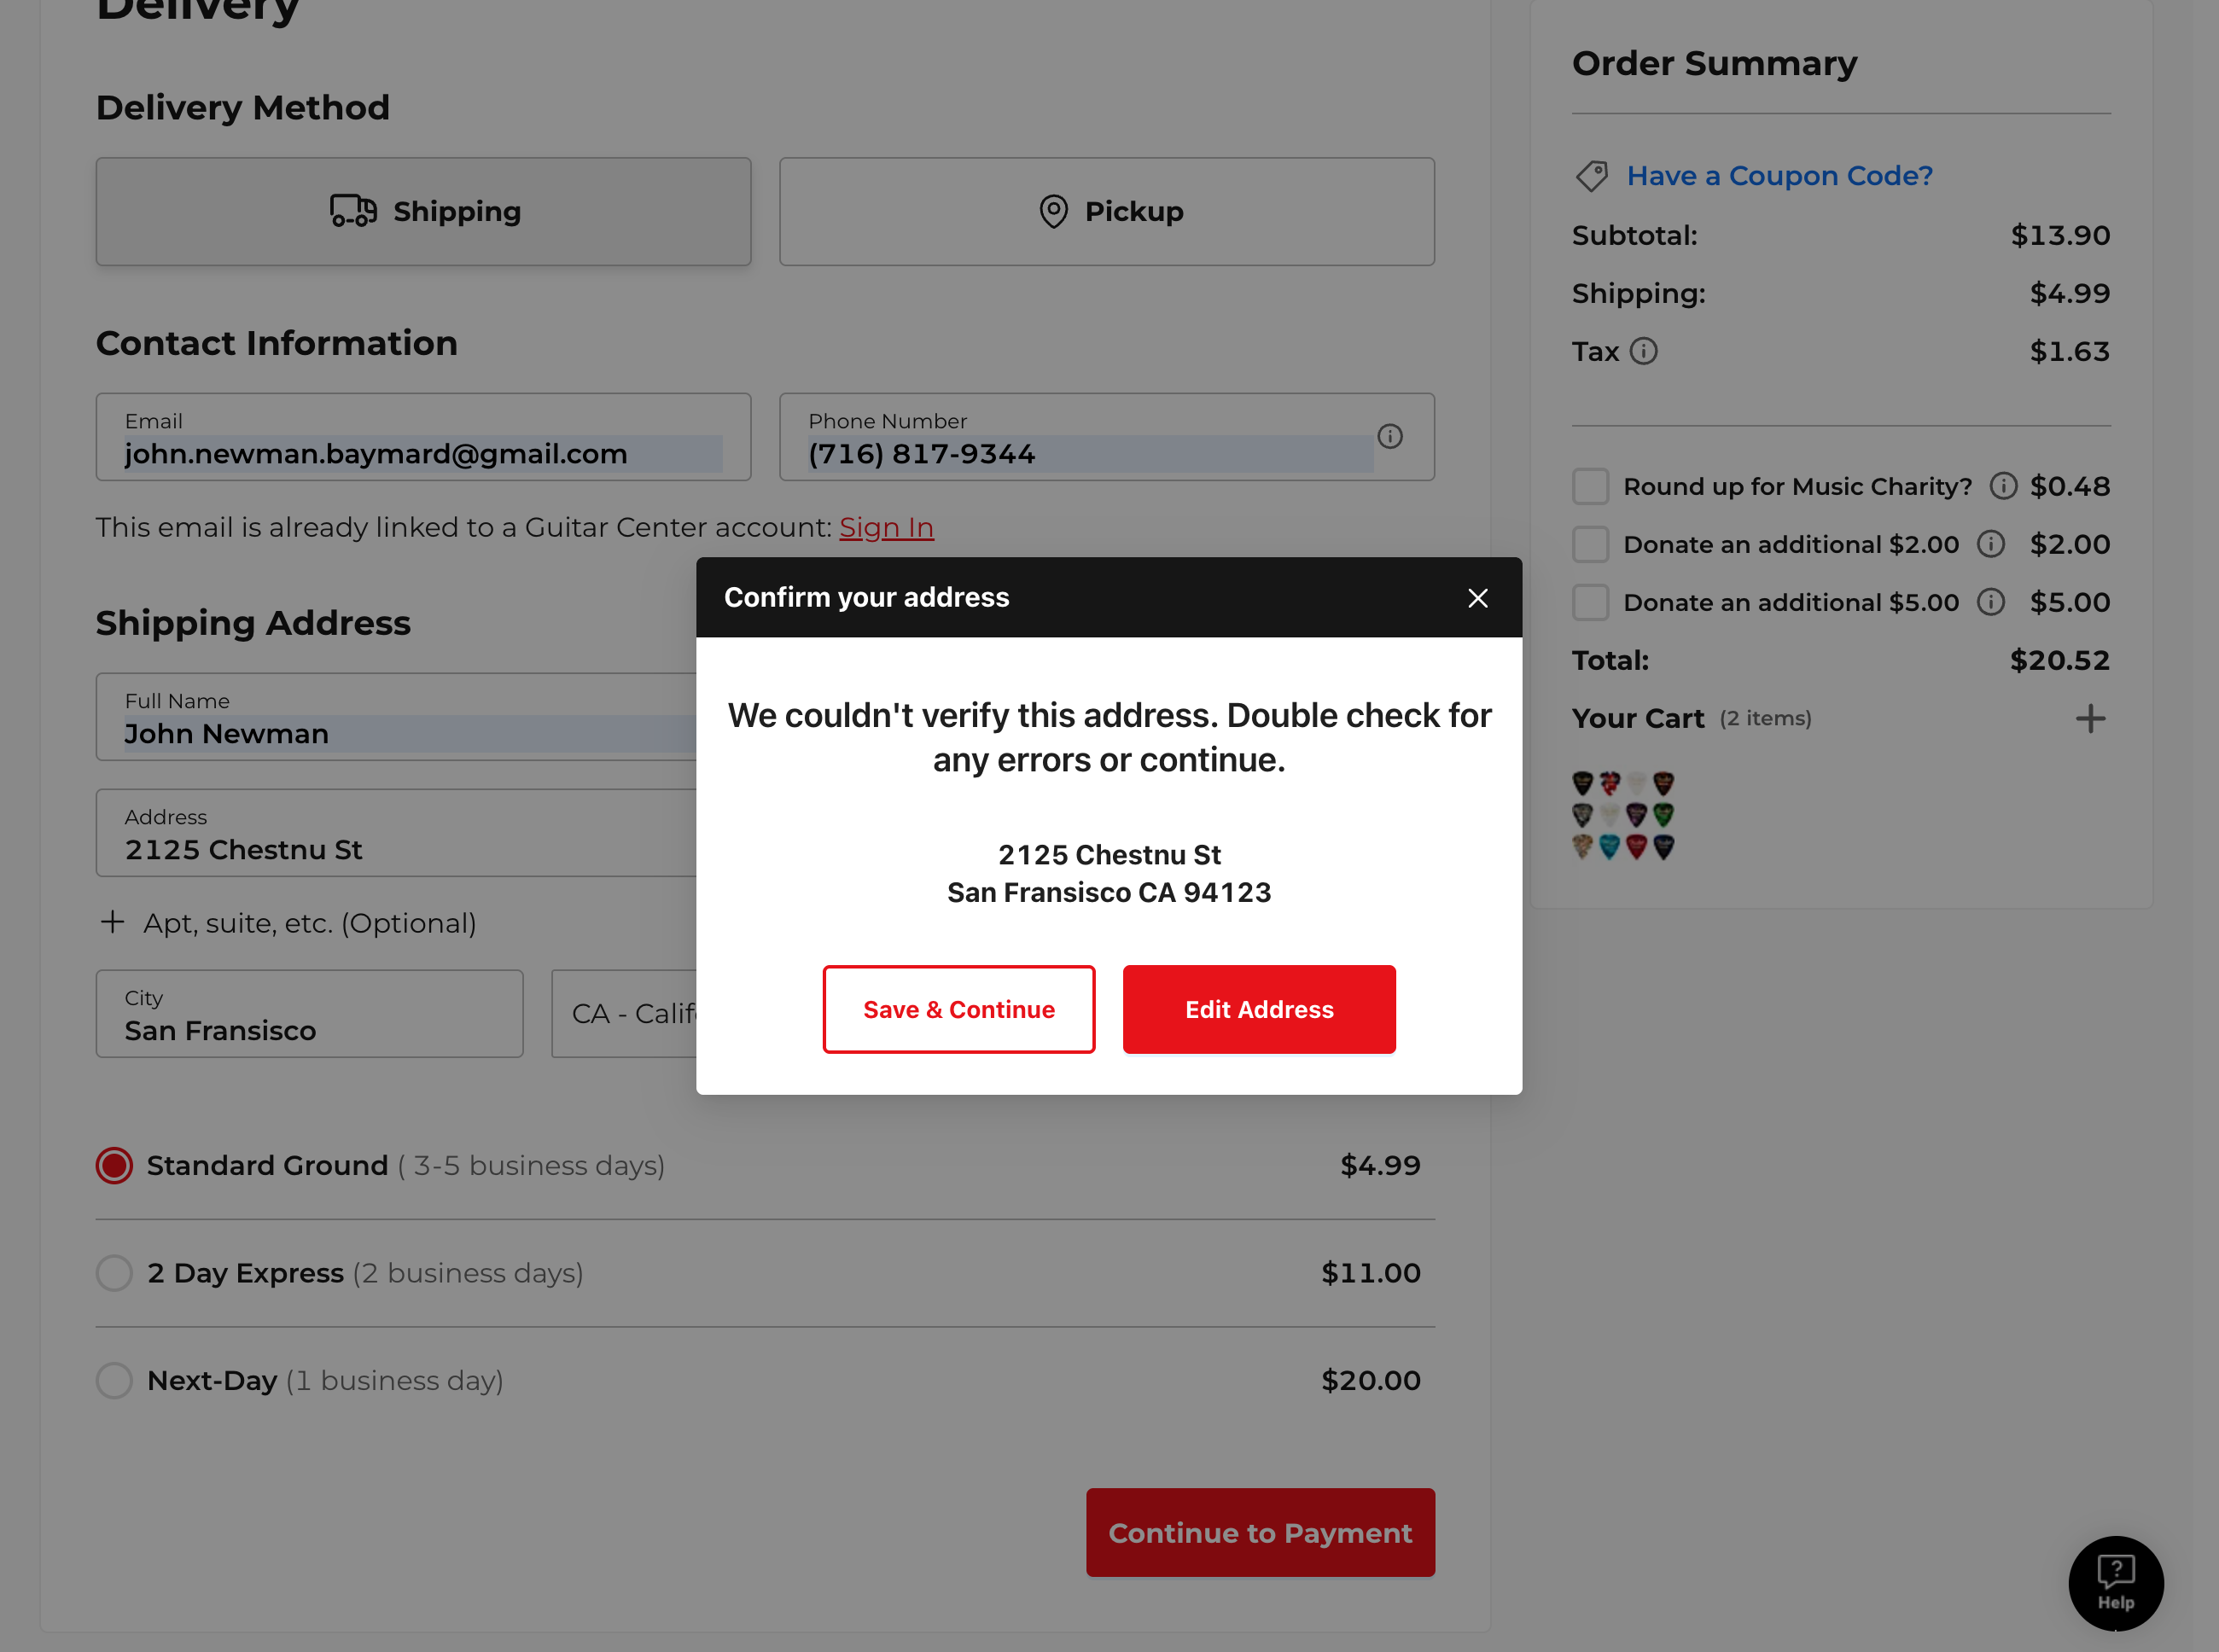Click the Tax info icon
The width and height of the screenshot is (2219, 1652).
(x=1643, y=351)
